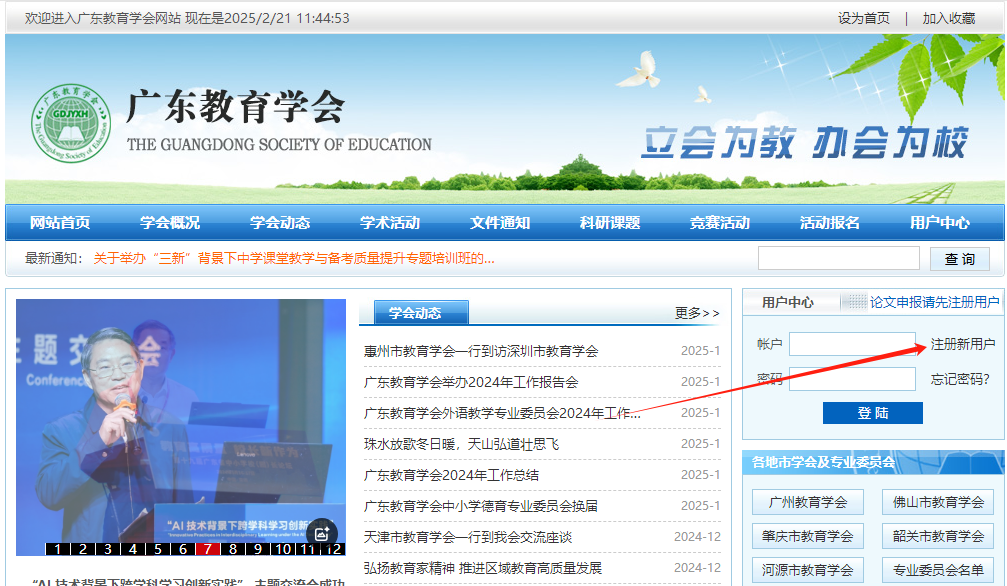The image size is (1007, 586).
Task: Select the highlighted slide 7 indicator
Action: click(208, 549)
